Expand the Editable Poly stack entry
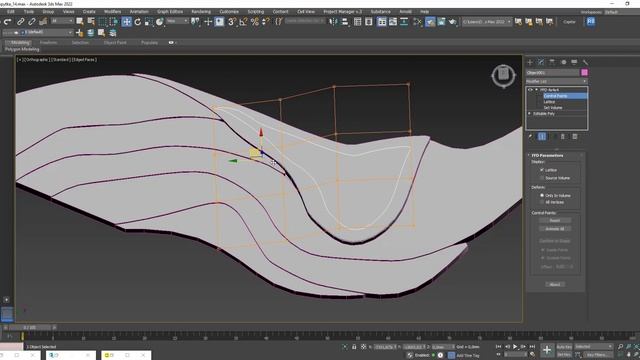 530,113
